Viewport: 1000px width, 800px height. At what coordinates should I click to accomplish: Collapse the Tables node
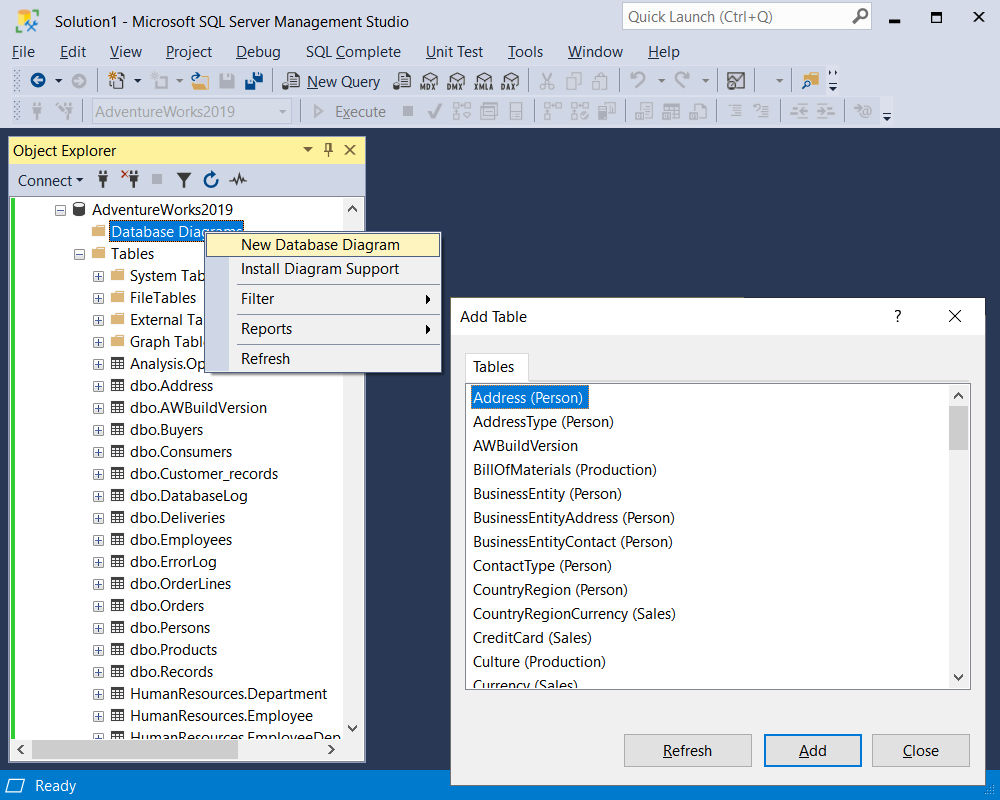[79, 253]
